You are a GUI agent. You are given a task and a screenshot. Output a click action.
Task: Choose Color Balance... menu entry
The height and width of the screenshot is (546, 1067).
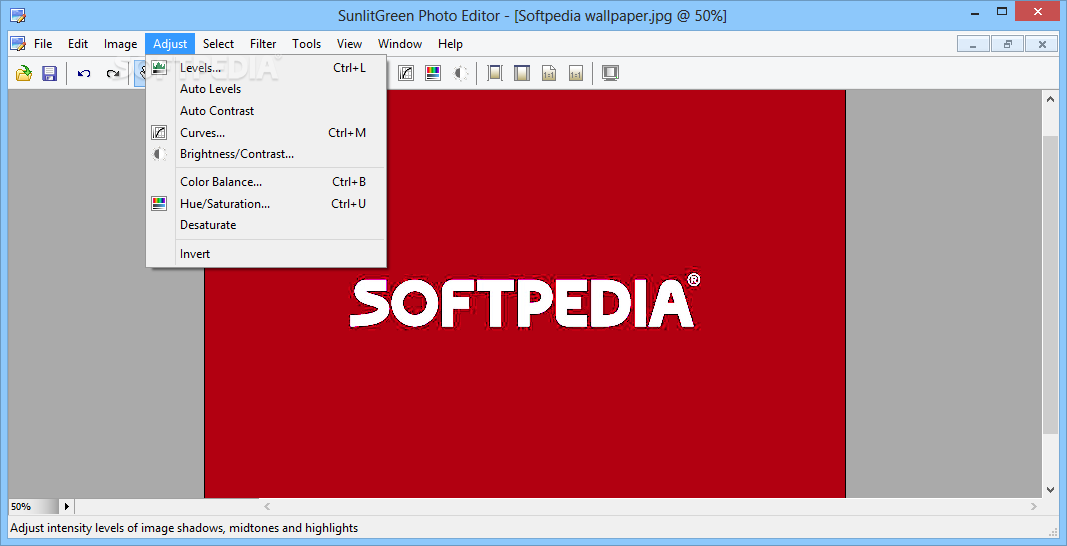pyautogui.click(x=266, y=182)
